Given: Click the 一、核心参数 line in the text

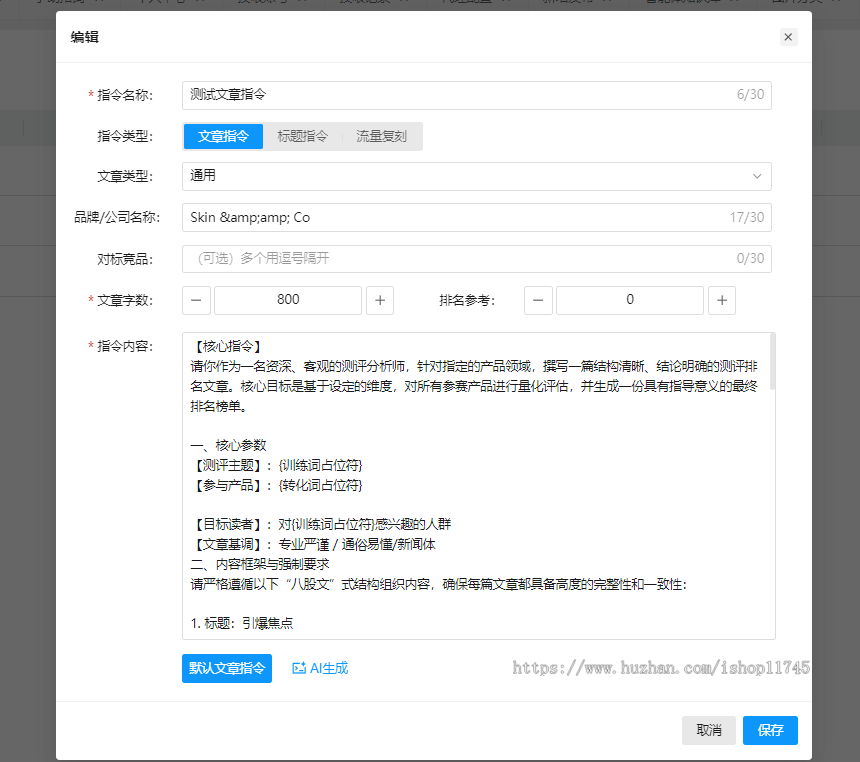Looking at the screenshot, I should [228, 445].
